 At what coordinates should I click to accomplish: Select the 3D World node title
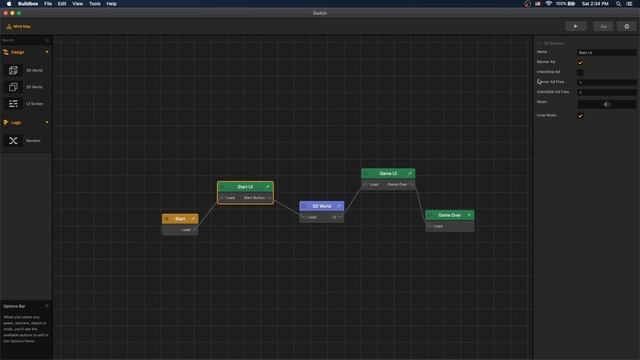(322, 206)
